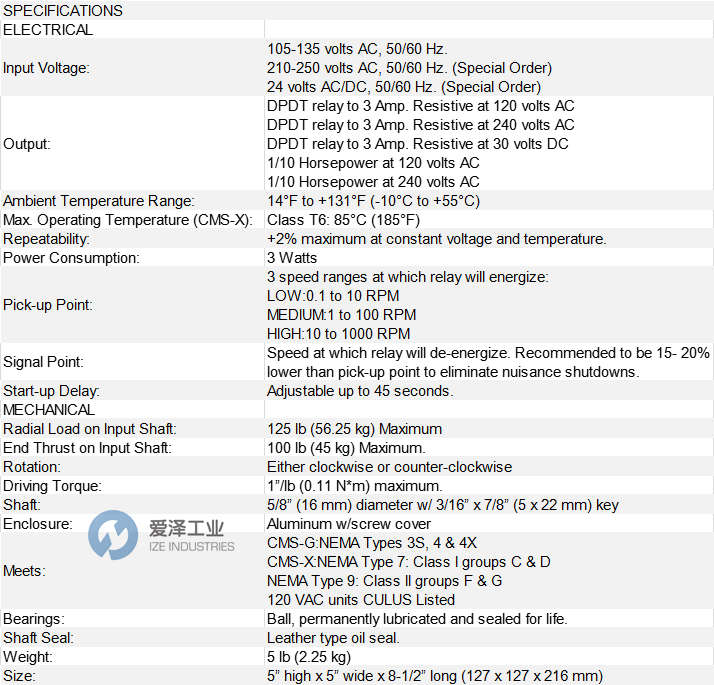
Task: Click the Bearings label cell
Action: (33, 619)
